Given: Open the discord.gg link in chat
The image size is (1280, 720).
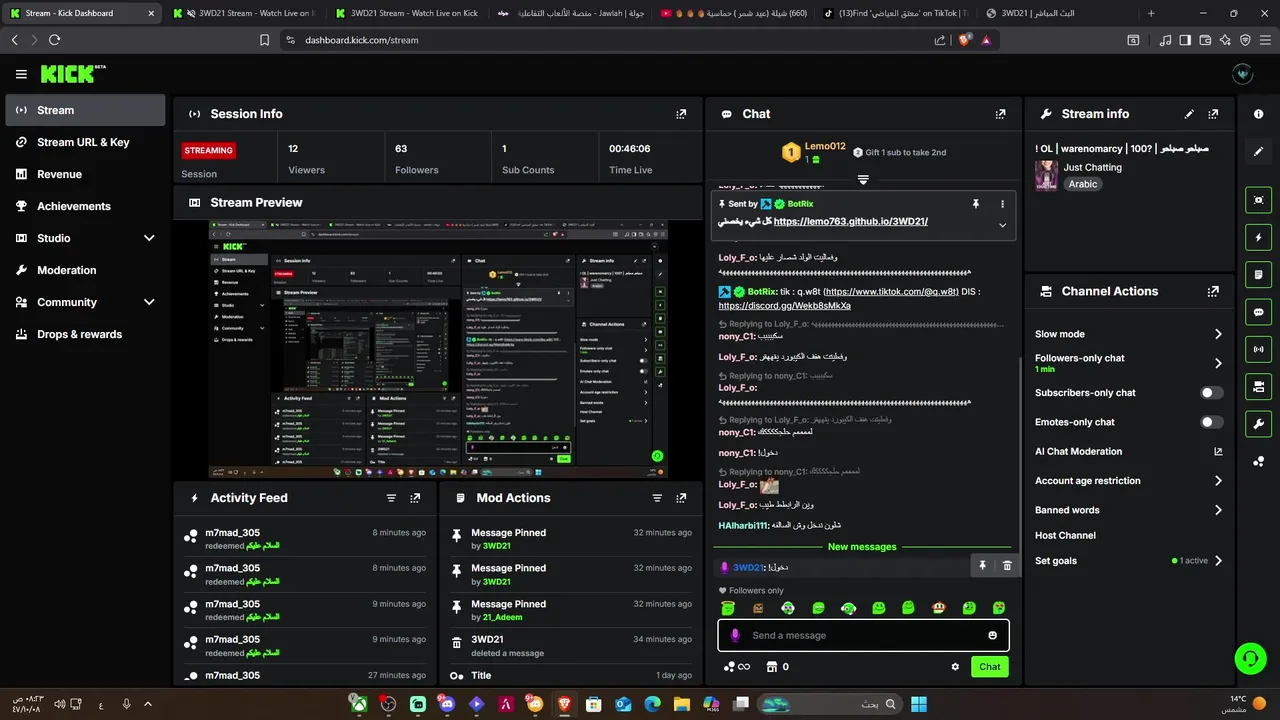Looking at the screenshot, I should click(x=784, y=305).
